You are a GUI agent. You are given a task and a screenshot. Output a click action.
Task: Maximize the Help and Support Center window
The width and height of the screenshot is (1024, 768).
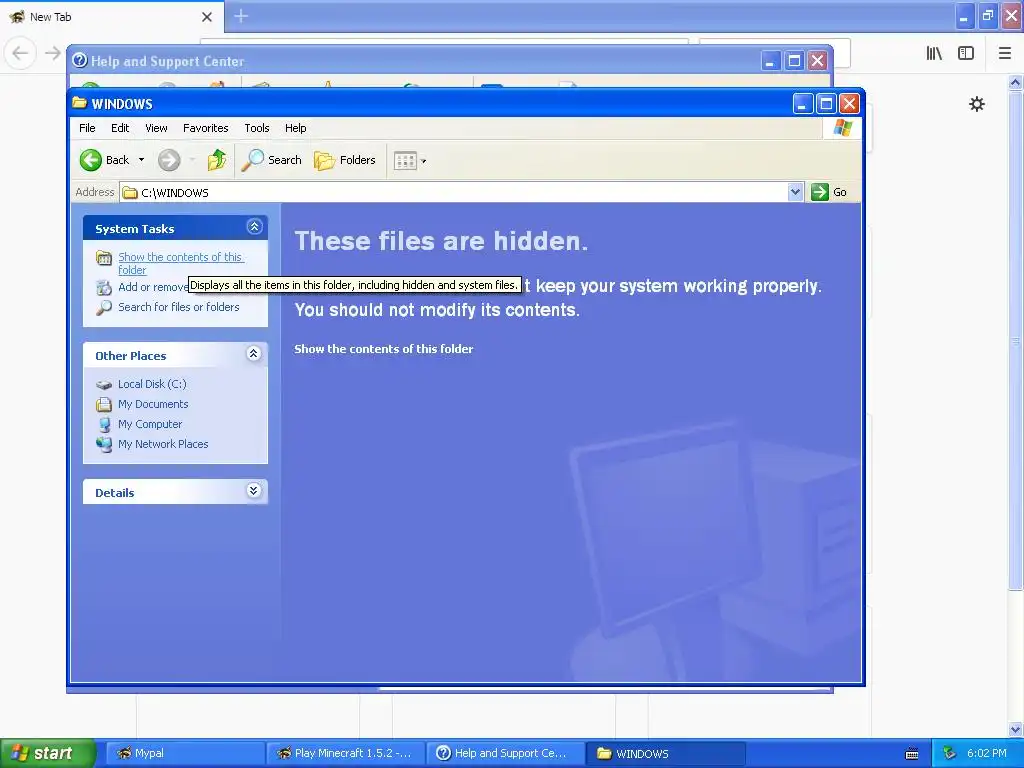point(794,61)
